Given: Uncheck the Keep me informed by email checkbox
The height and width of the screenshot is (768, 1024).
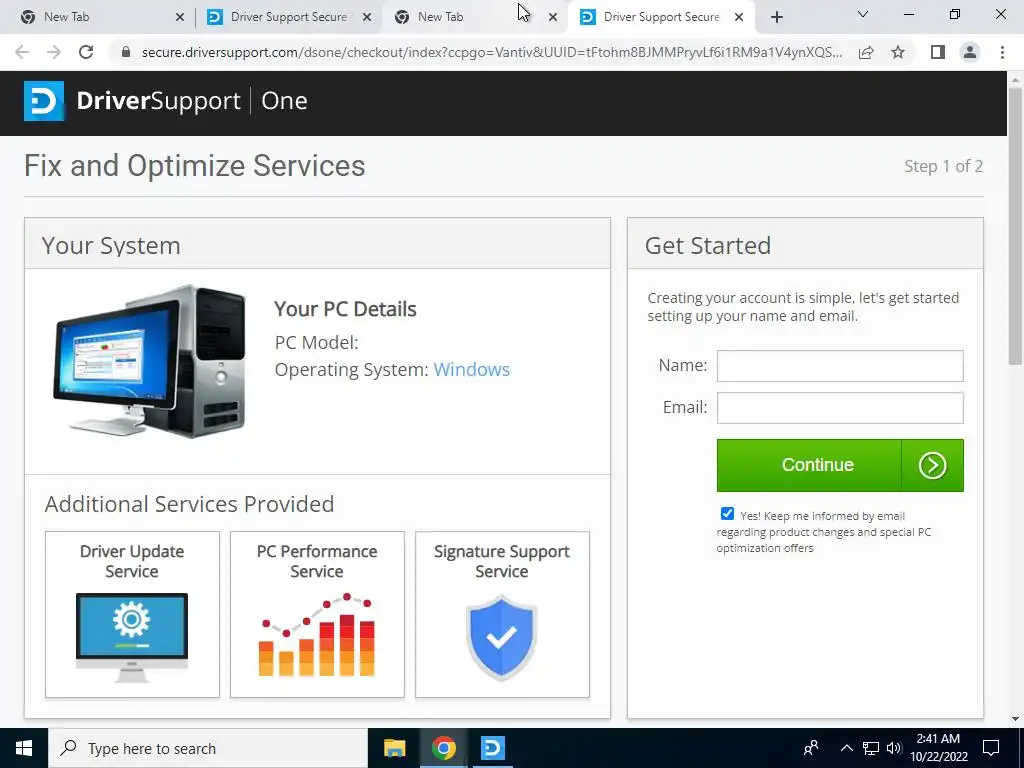Looking at the screenshot, I should tap(727, 514).
